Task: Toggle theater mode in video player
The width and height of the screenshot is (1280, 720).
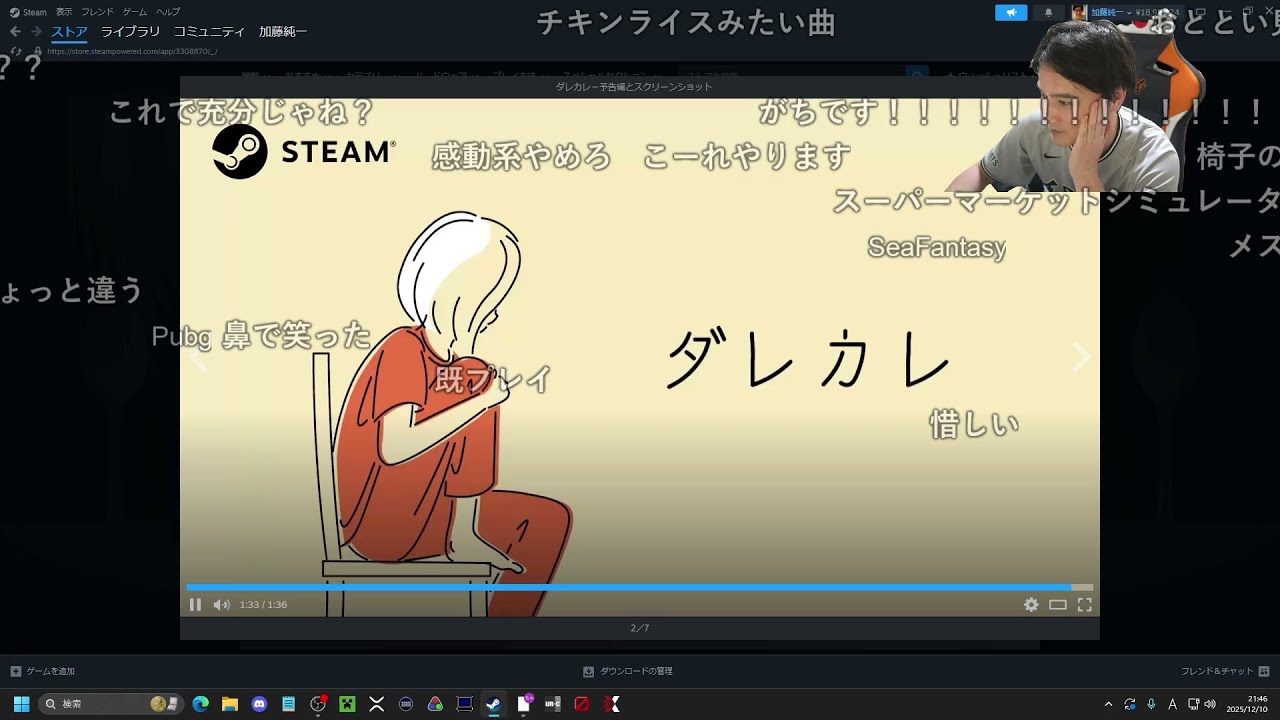Action: [x=1058, y=605]
